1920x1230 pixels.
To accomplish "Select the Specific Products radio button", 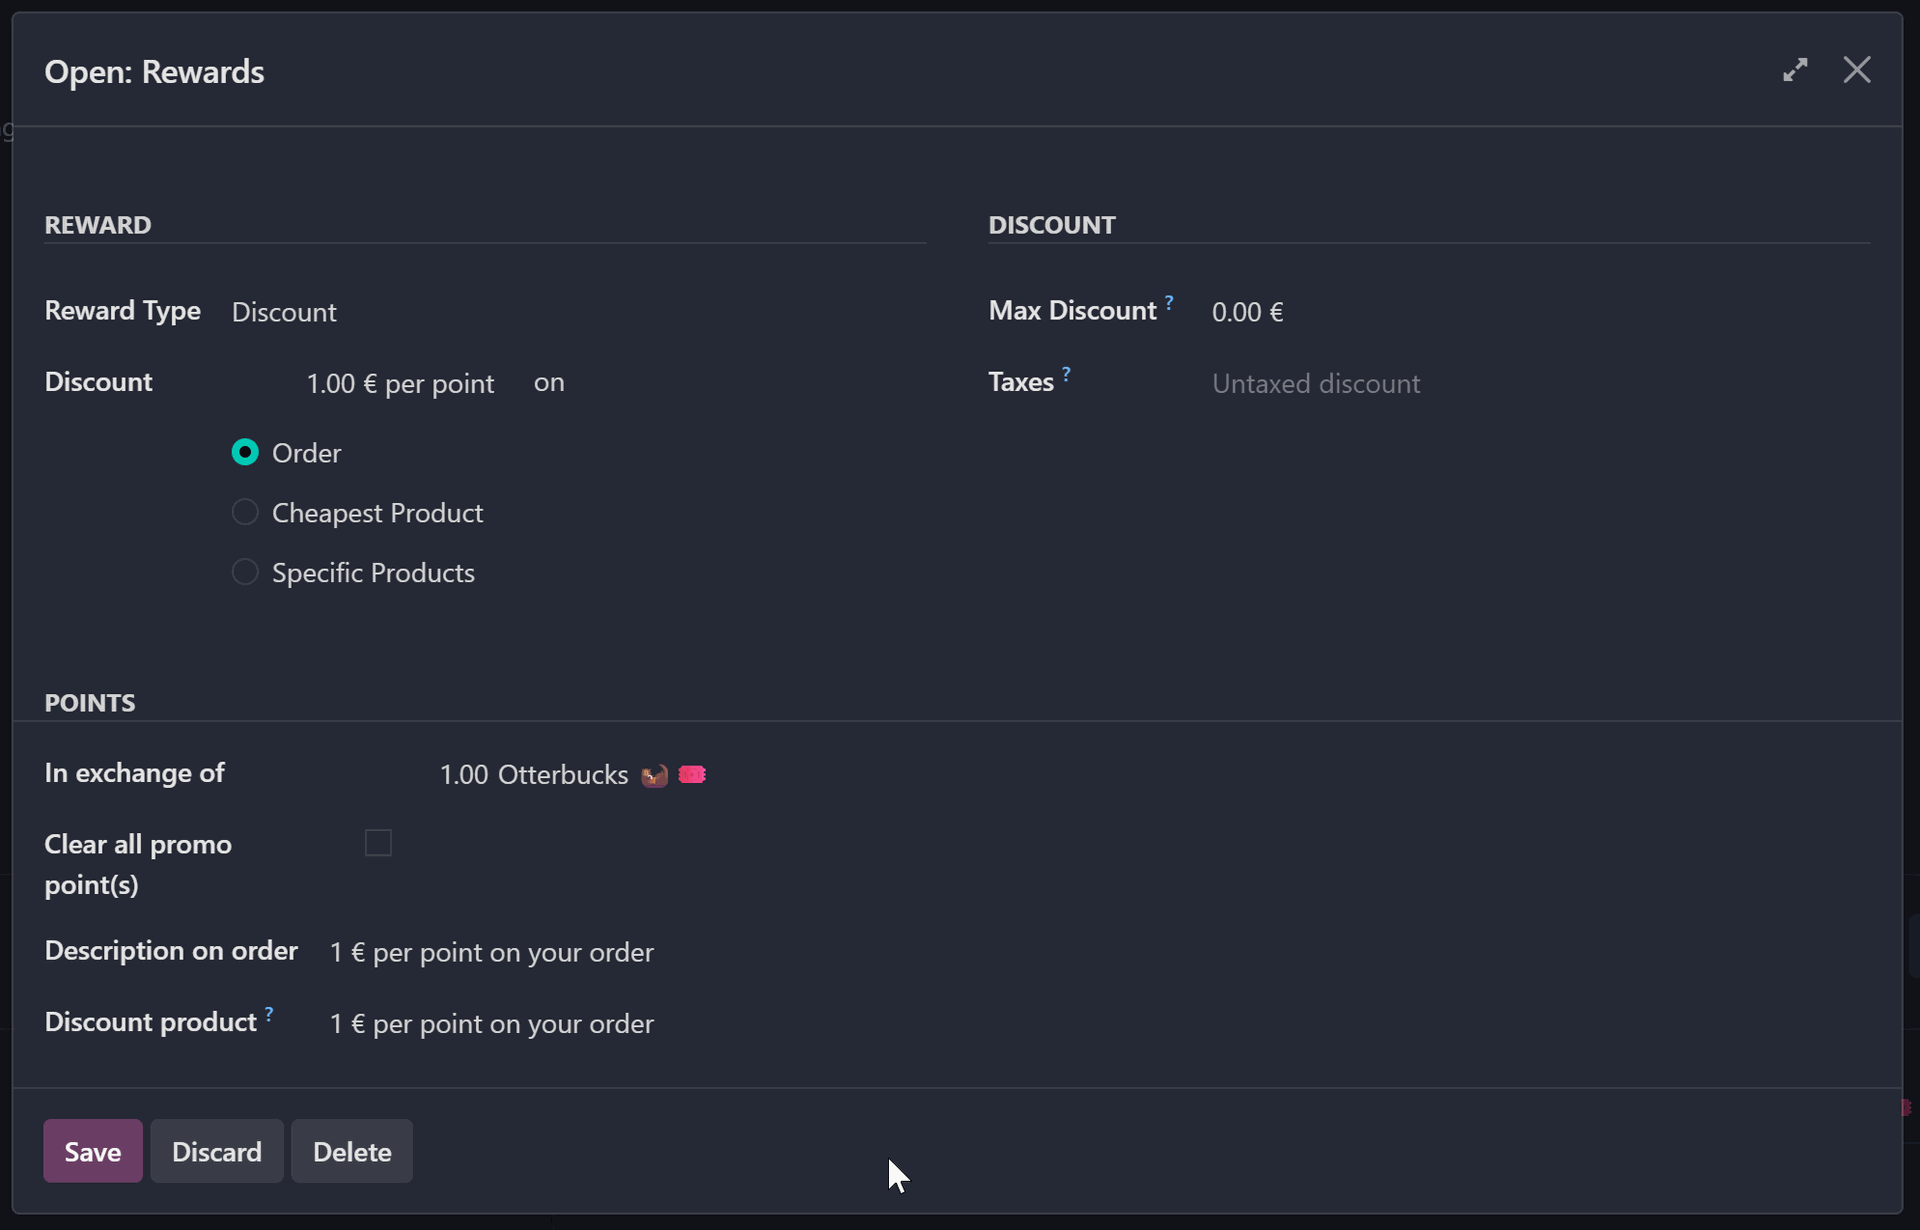I will (245, 573).
